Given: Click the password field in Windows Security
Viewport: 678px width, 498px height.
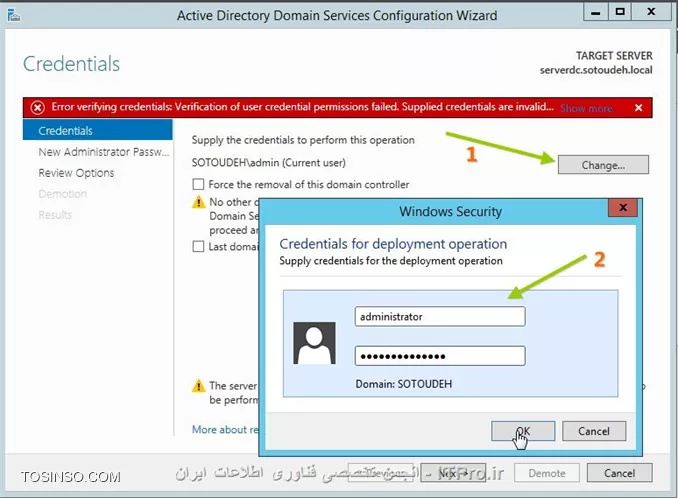Looking at the screenshot, I should [x=440, y=356].
